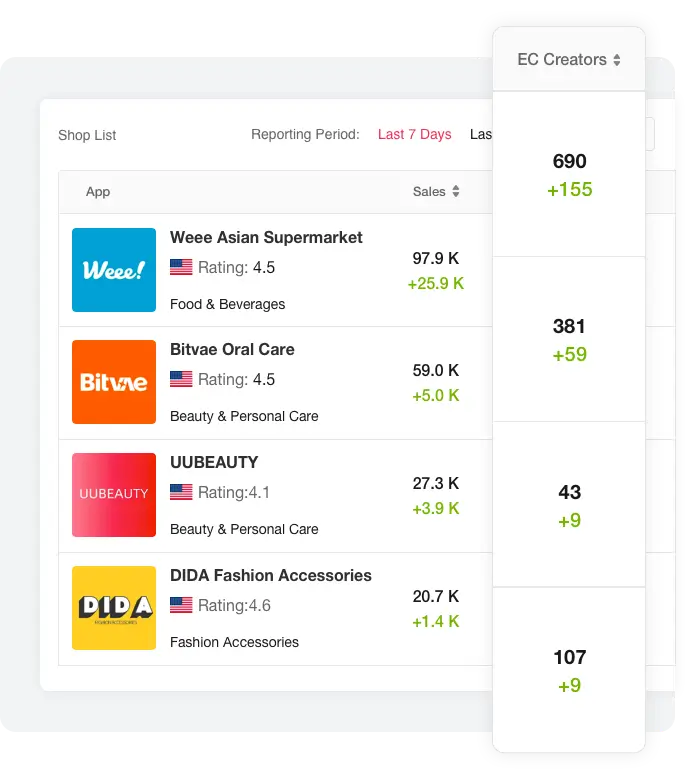The height and width of the screenshot is (780, 687).
Task: Click the +155 creators increase
Action: (x=570, y=190)
